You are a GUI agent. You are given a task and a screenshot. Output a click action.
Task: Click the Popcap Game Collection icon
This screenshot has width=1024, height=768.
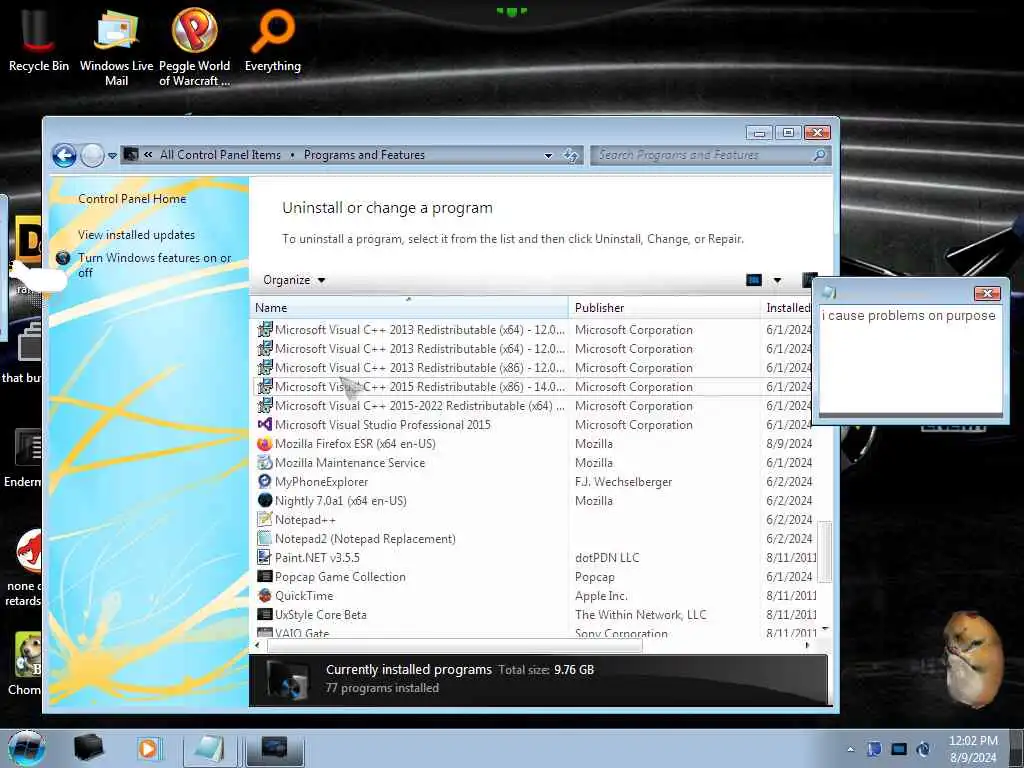click(x=264, y=577)
